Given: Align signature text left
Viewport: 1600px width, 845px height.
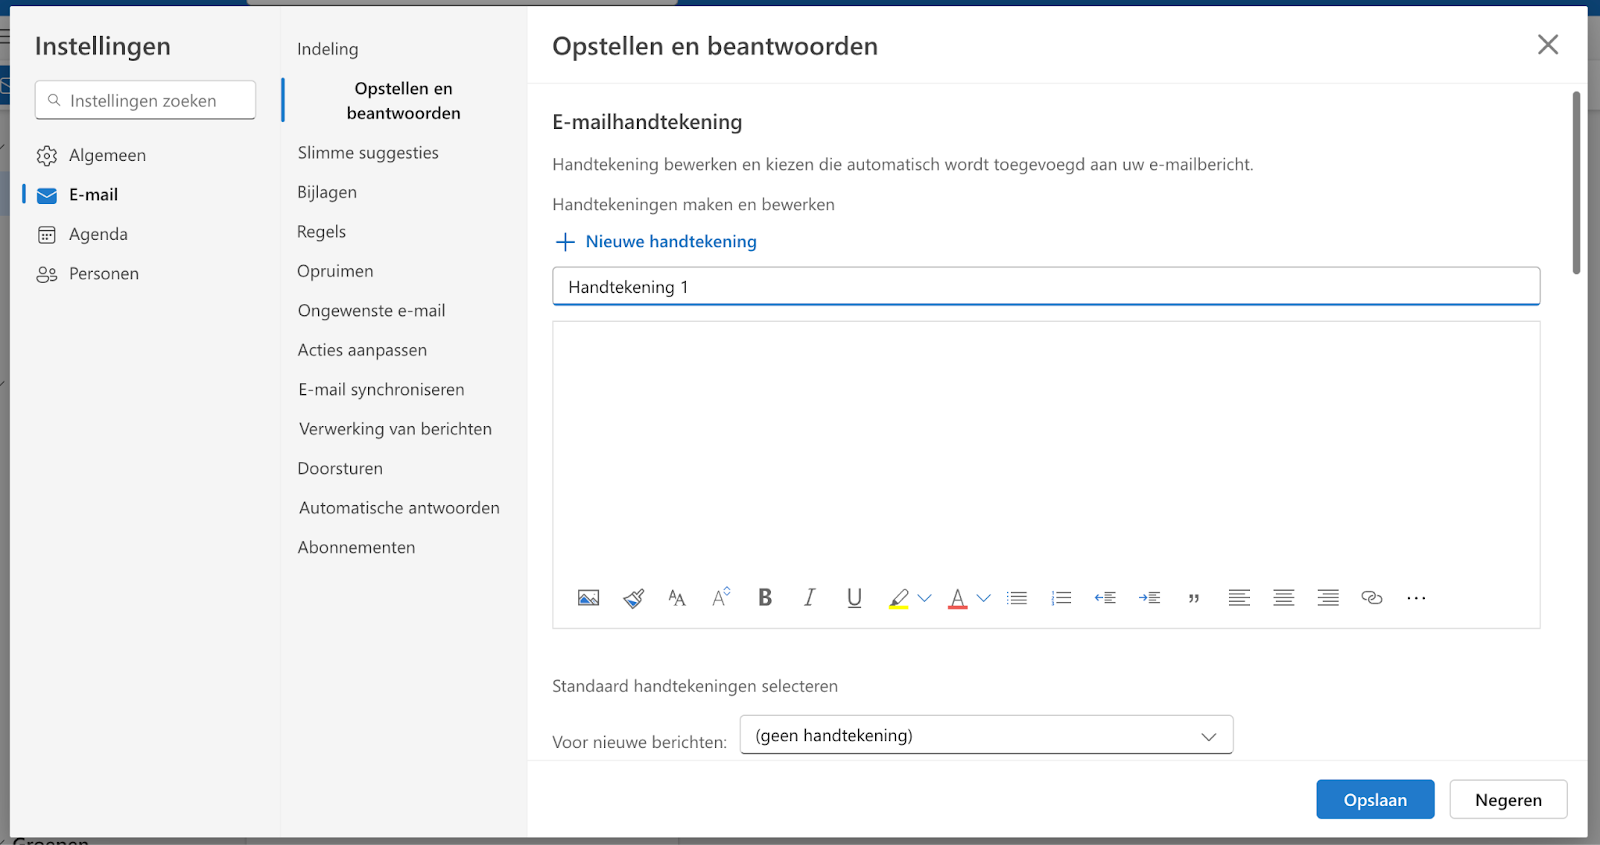Looking at the screenshot, I should [x=1239, y=598].
